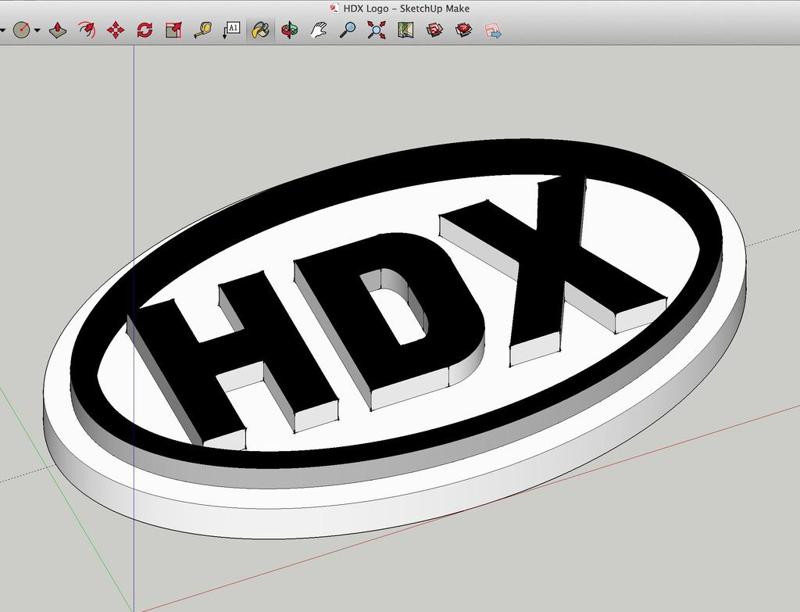This screenshot has height=612, width=800.
Task: Expand the dropdown beside the gauge tool
Action: pyautogui.click(x=36, y=30)
